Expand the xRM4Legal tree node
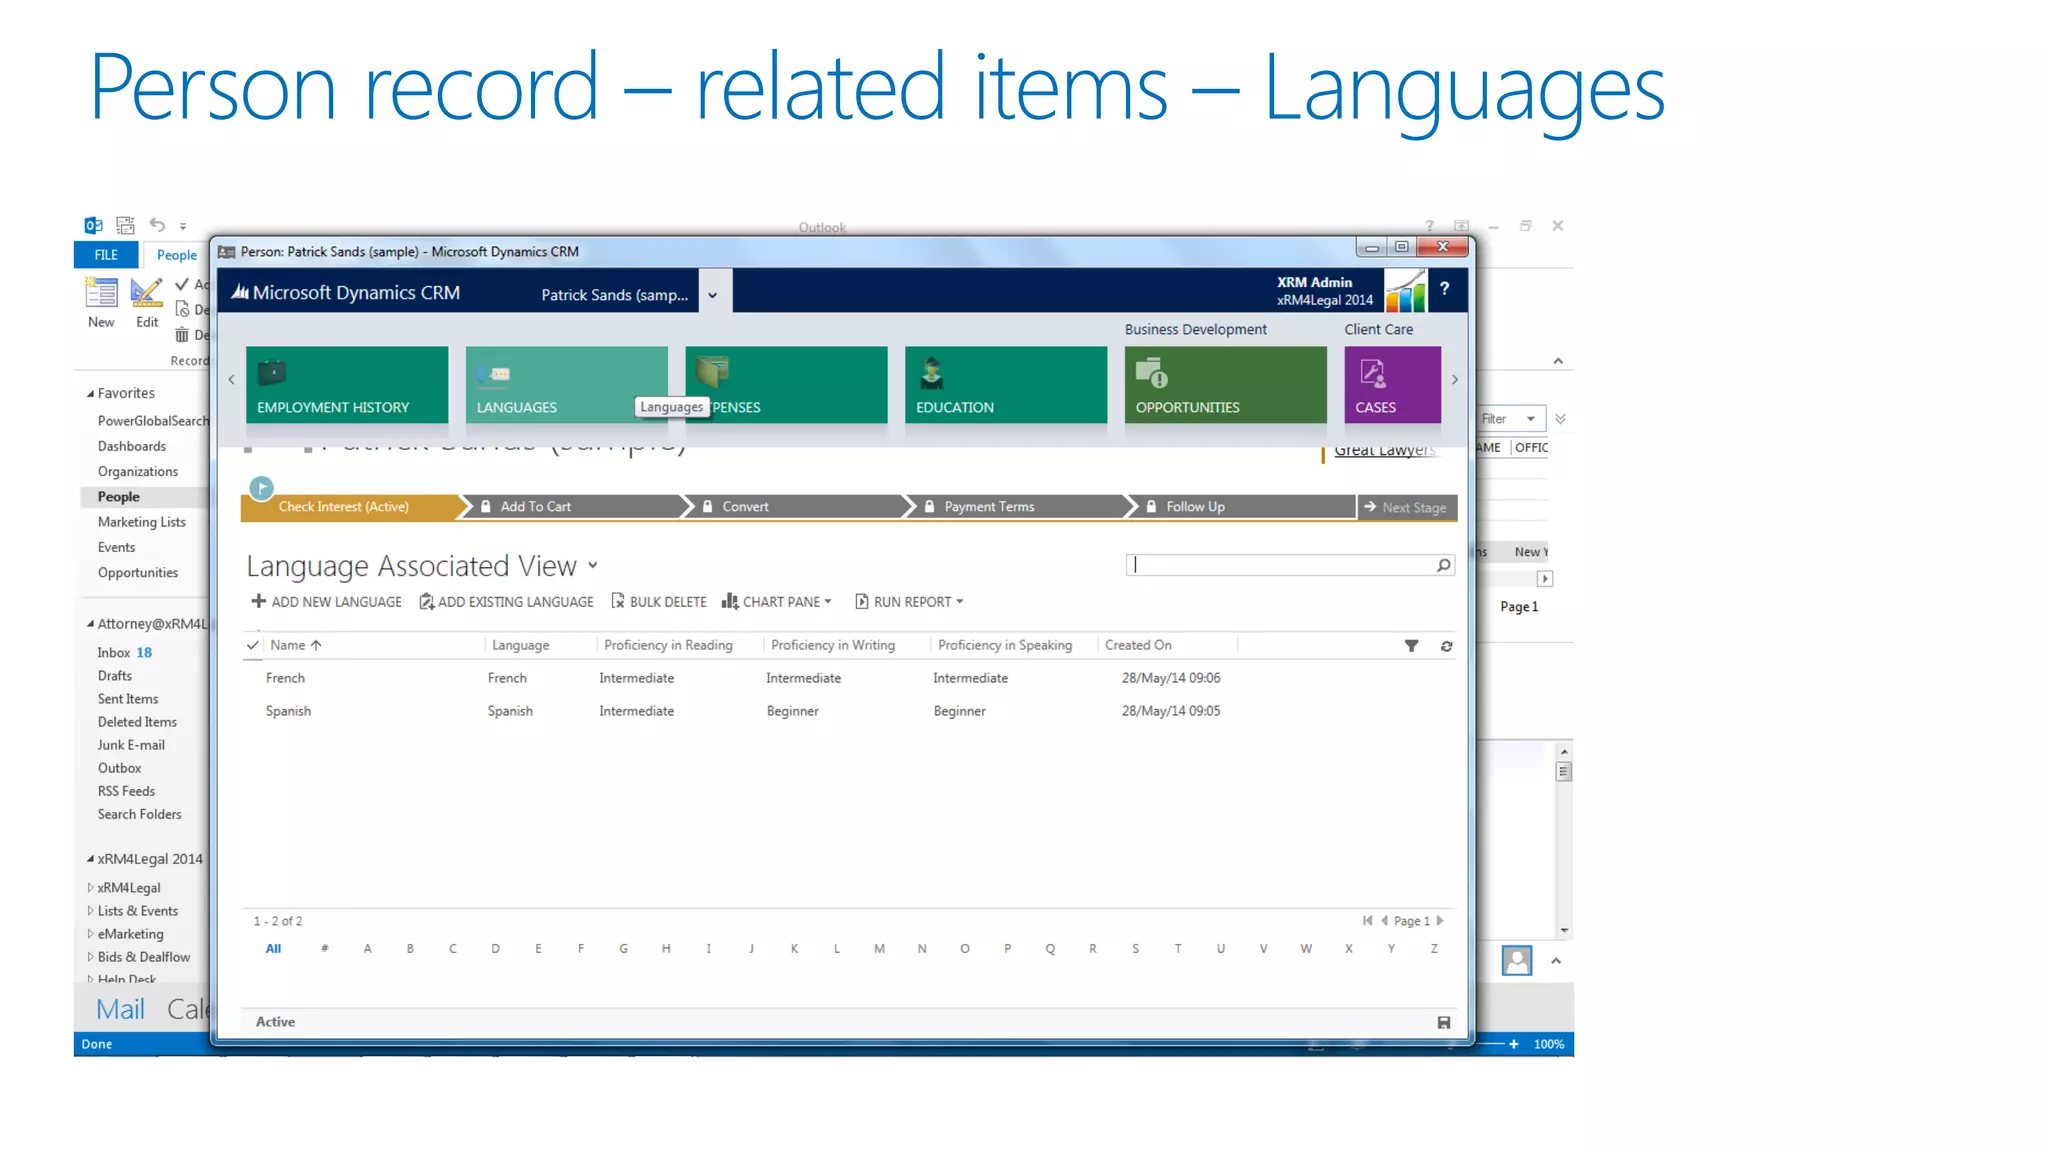The image size is (2048, 1152). [90, 888]
